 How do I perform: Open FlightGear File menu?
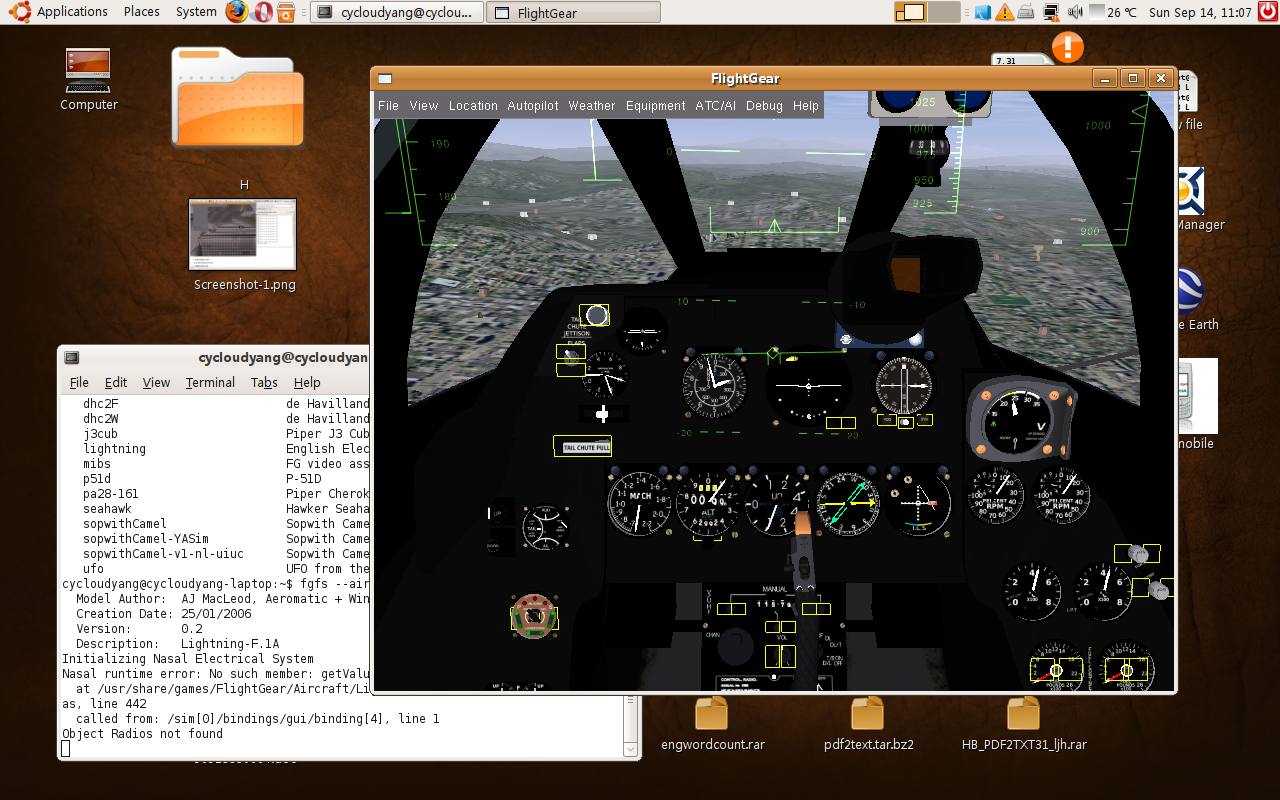pyautogui.click(x=388, y=105)
